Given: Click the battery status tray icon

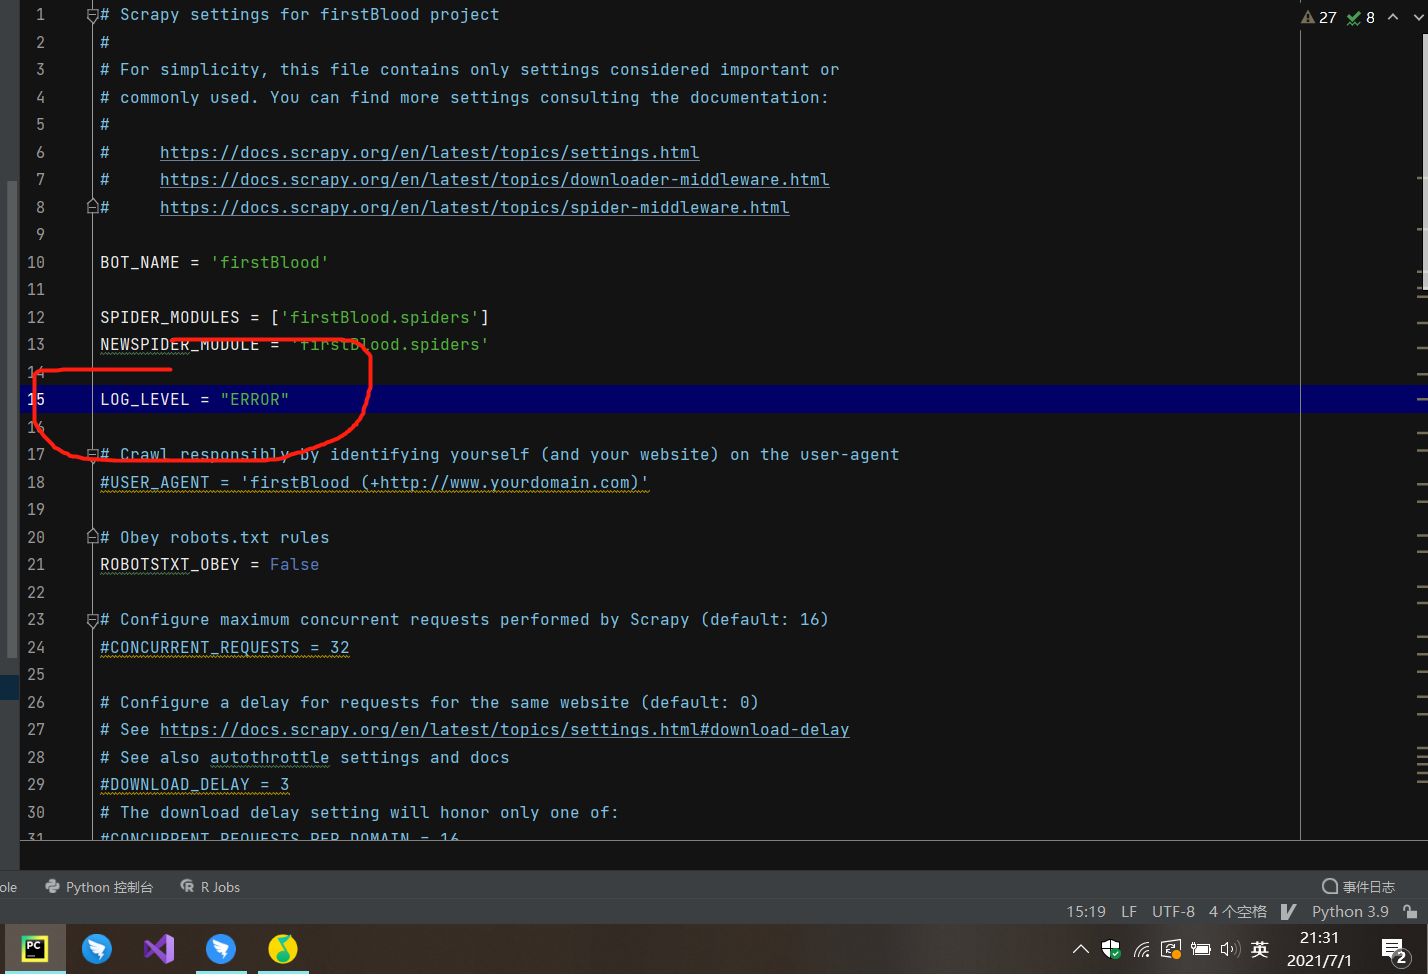Looking at the screenshot, I should [1201, 949].
